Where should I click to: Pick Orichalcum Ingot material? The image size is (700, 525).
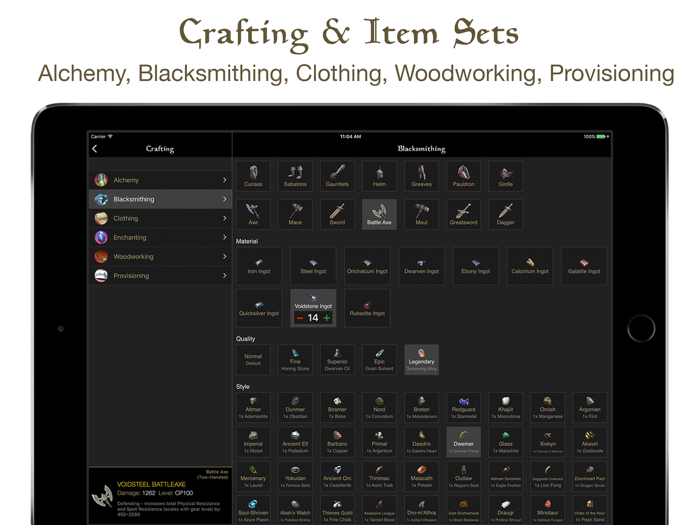367,266
